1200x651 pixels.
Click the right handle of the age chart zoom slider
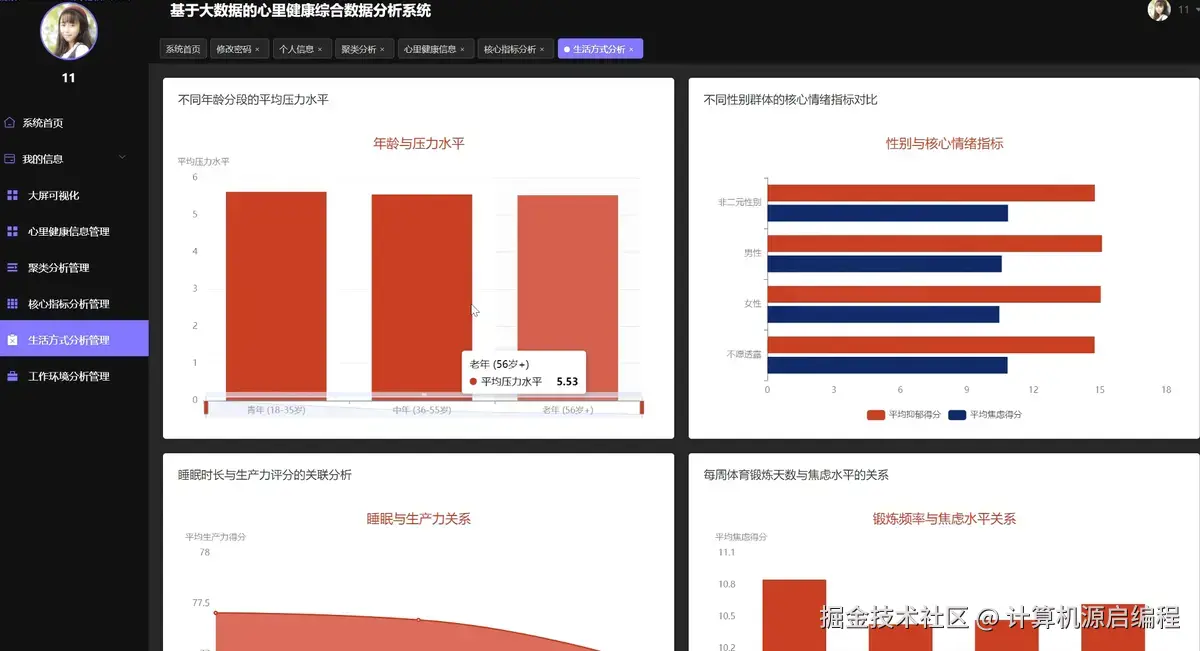[x=641, y=407]
